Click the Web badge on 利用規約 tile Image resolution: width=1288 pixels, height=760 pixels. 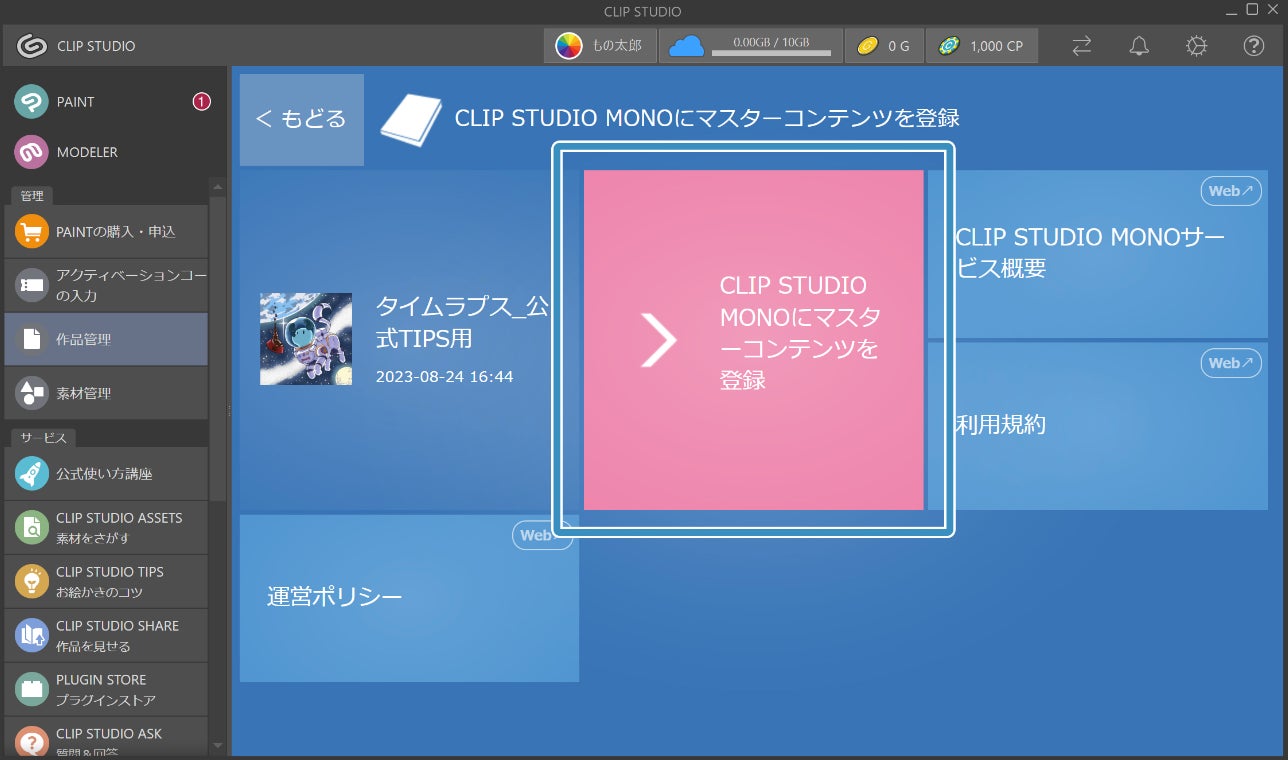tap(1231, 363)
